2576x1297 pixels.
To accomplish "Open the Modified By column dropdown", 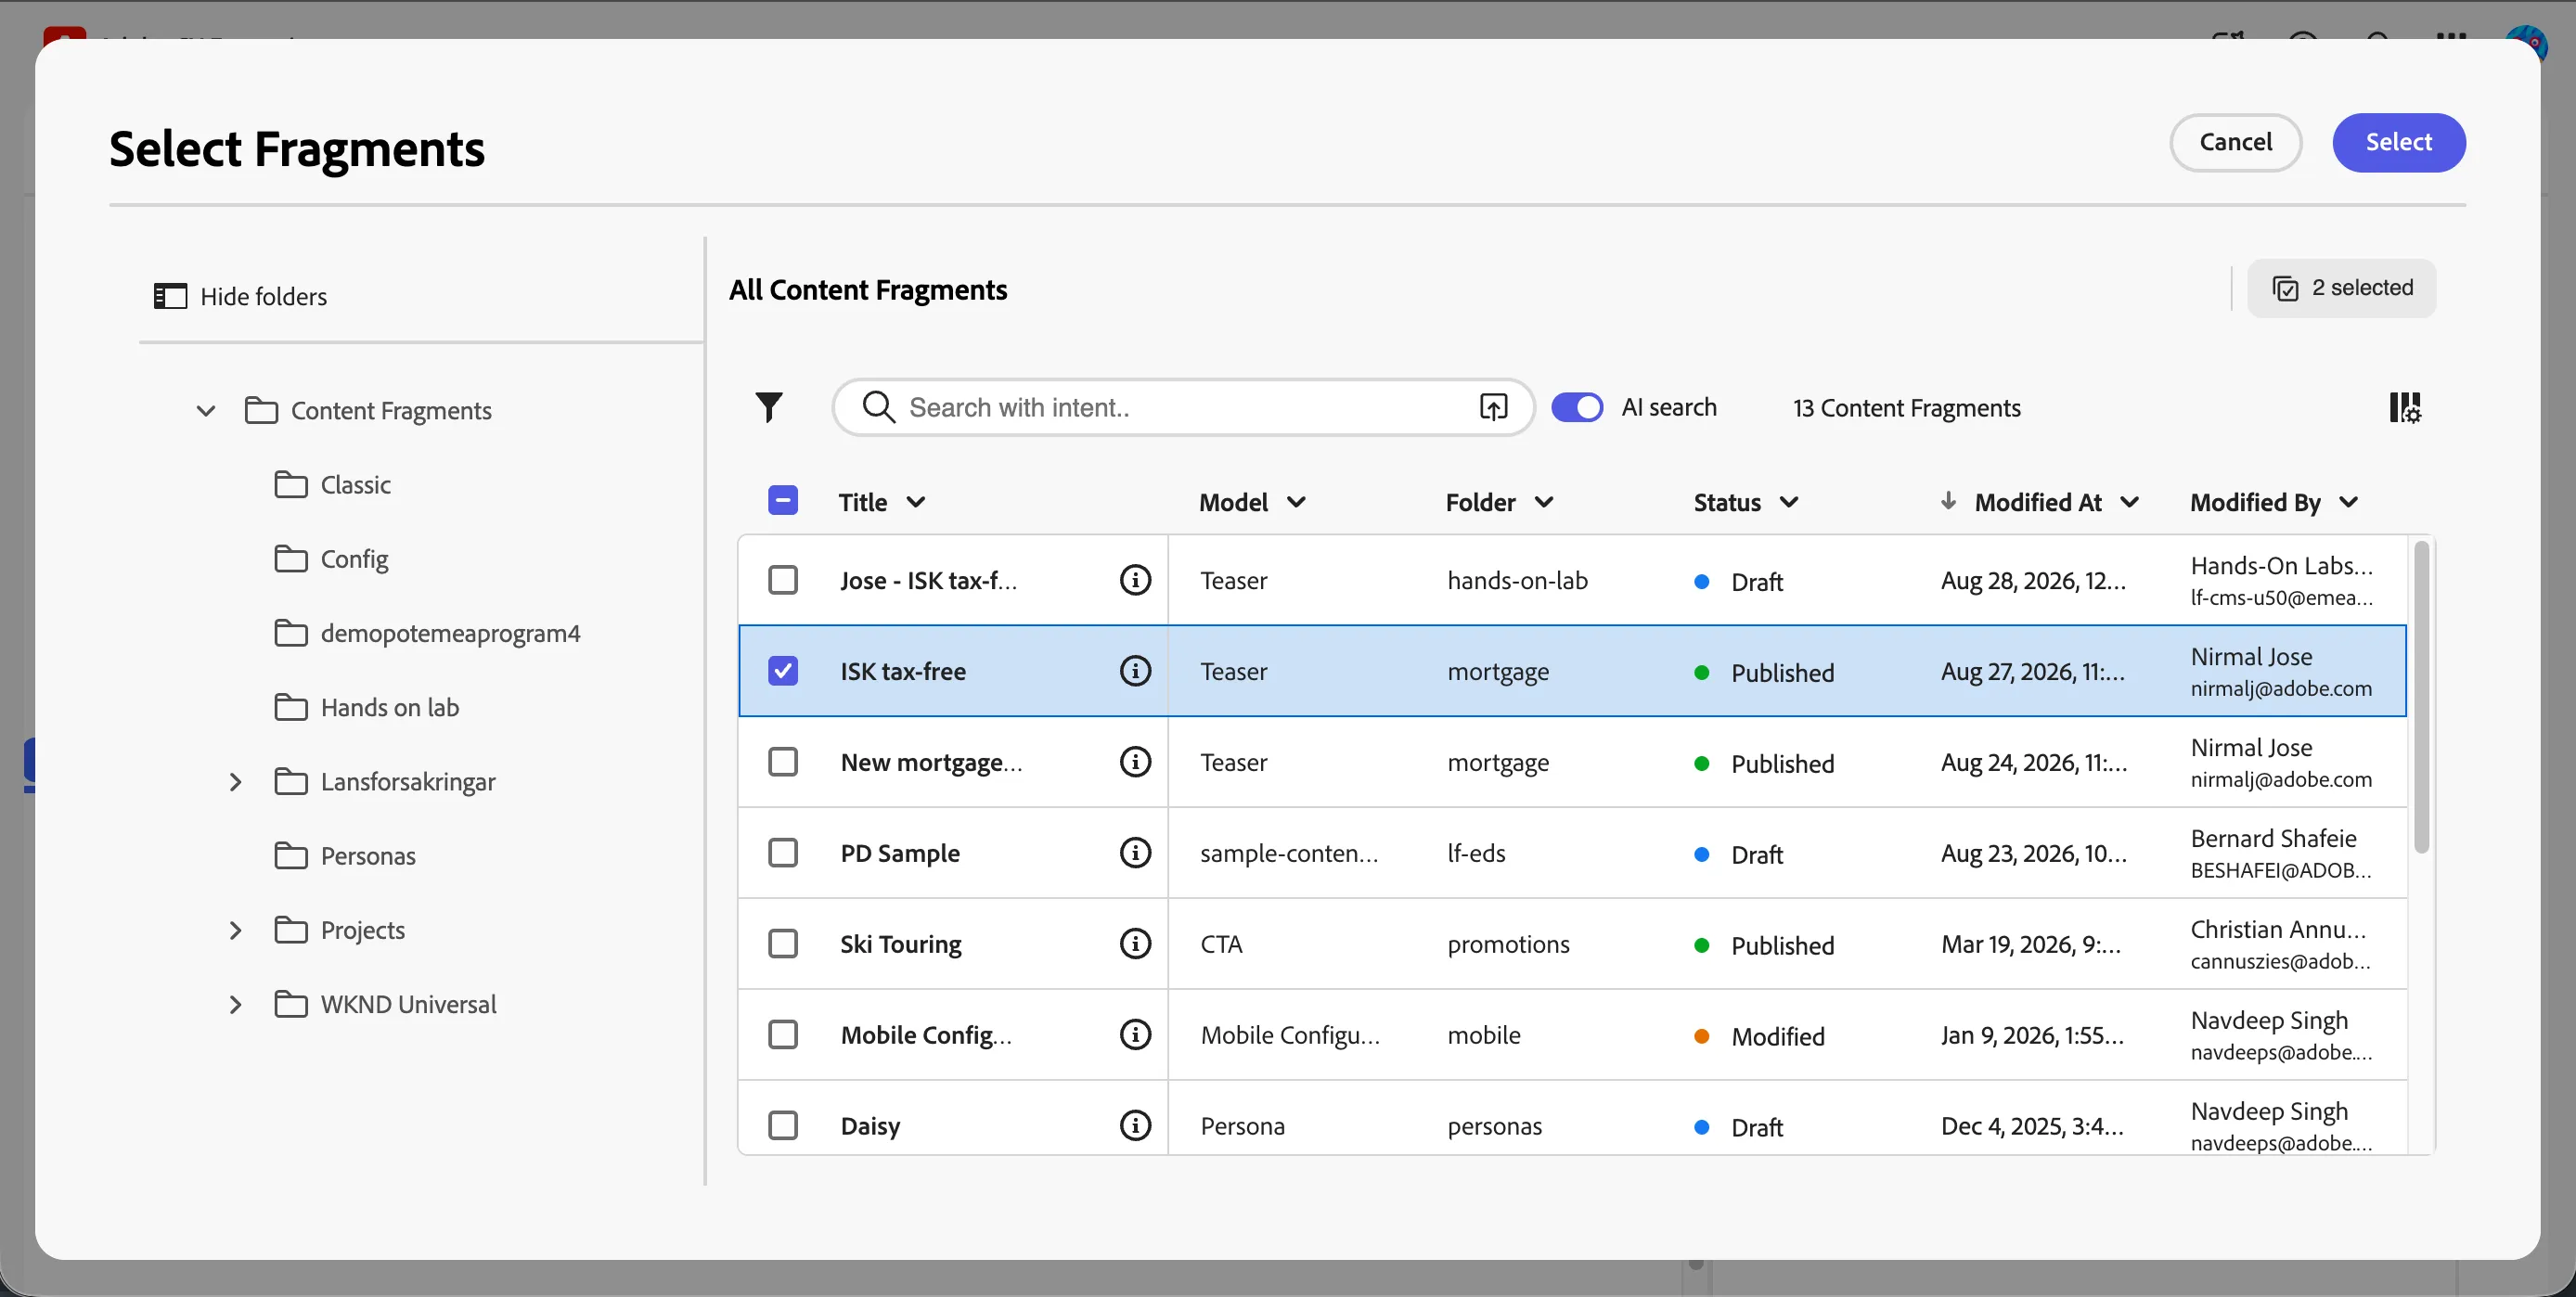I will coord(2349,502).
